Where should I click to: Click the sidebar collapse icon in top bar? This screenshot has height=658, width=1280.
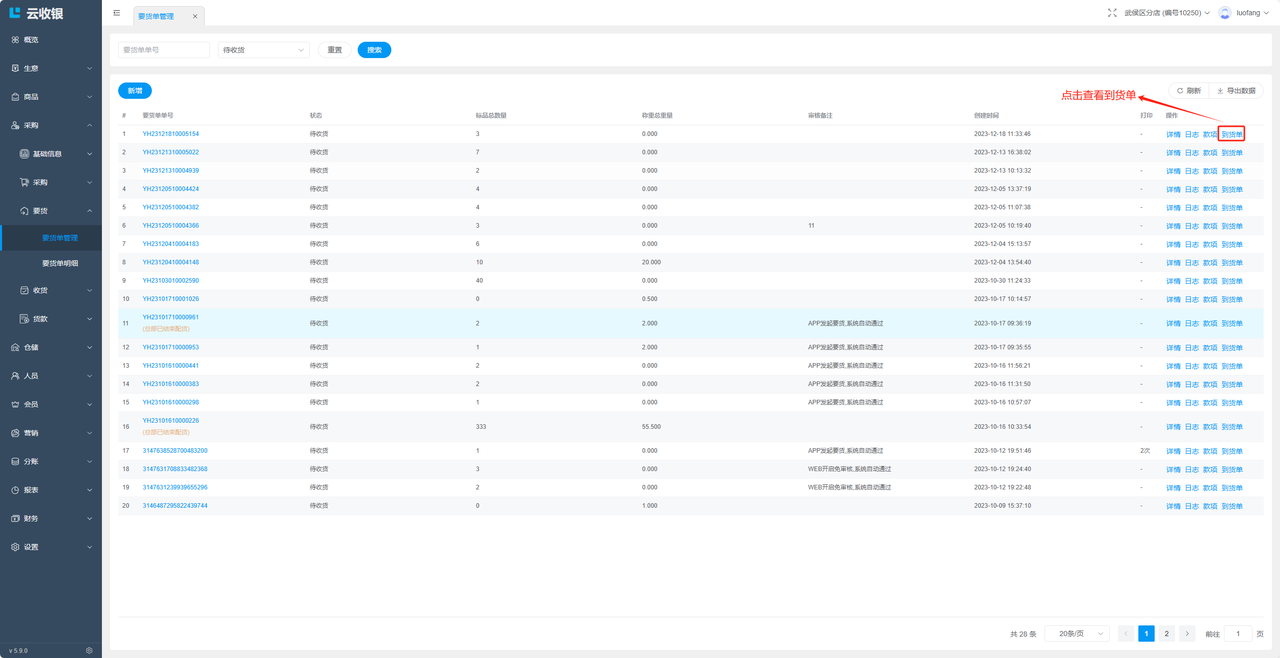[117, 13]
